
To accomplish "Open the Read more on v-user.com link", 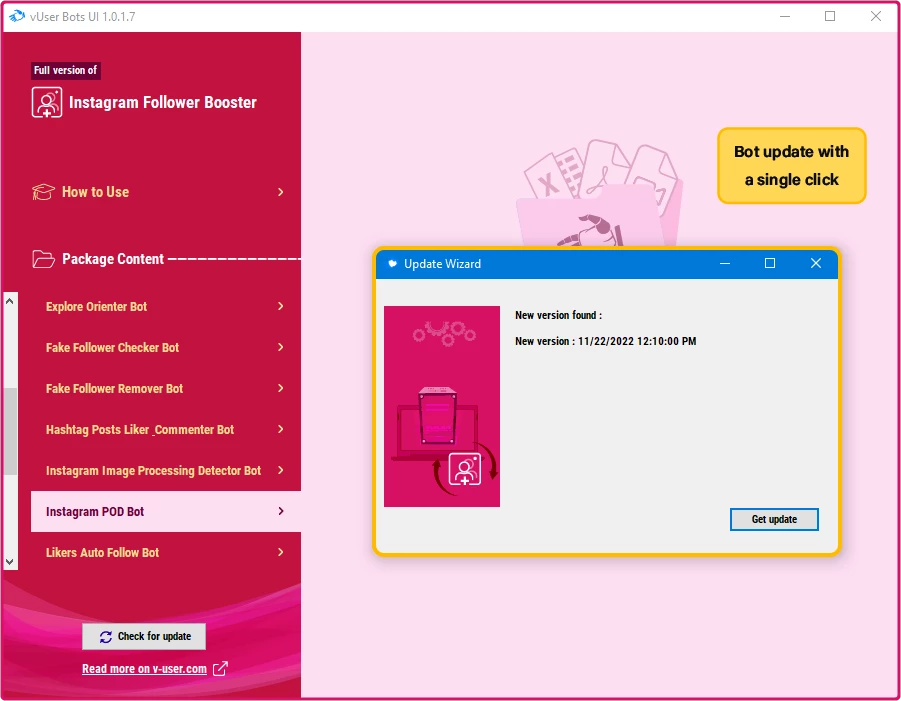I will pos(144,669).
